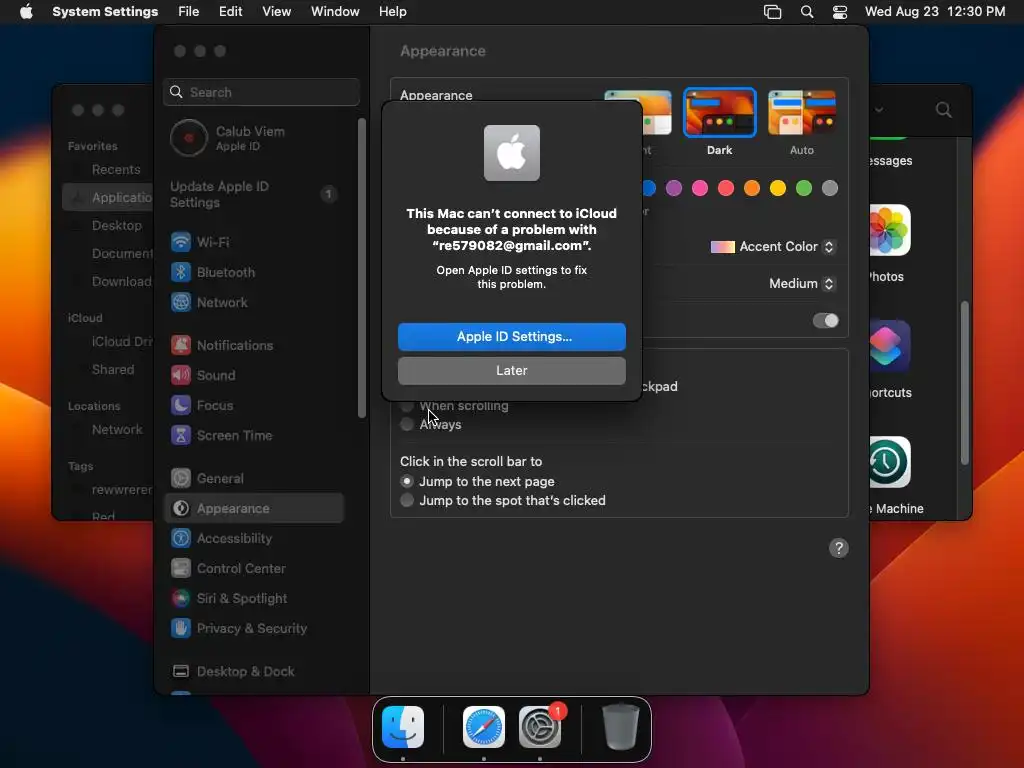The height and width of the screenshot is (768, 1024).
Task: Expand Finder toolbar chevron dropdown
Action: pyautogui.click(x=880, y=110)
